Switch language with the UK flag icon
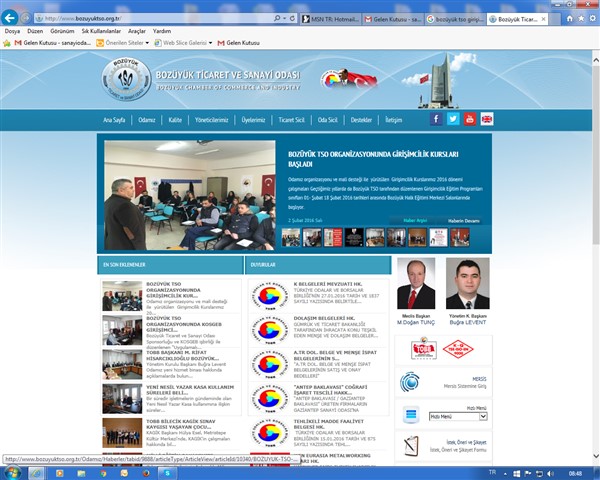 487,119
